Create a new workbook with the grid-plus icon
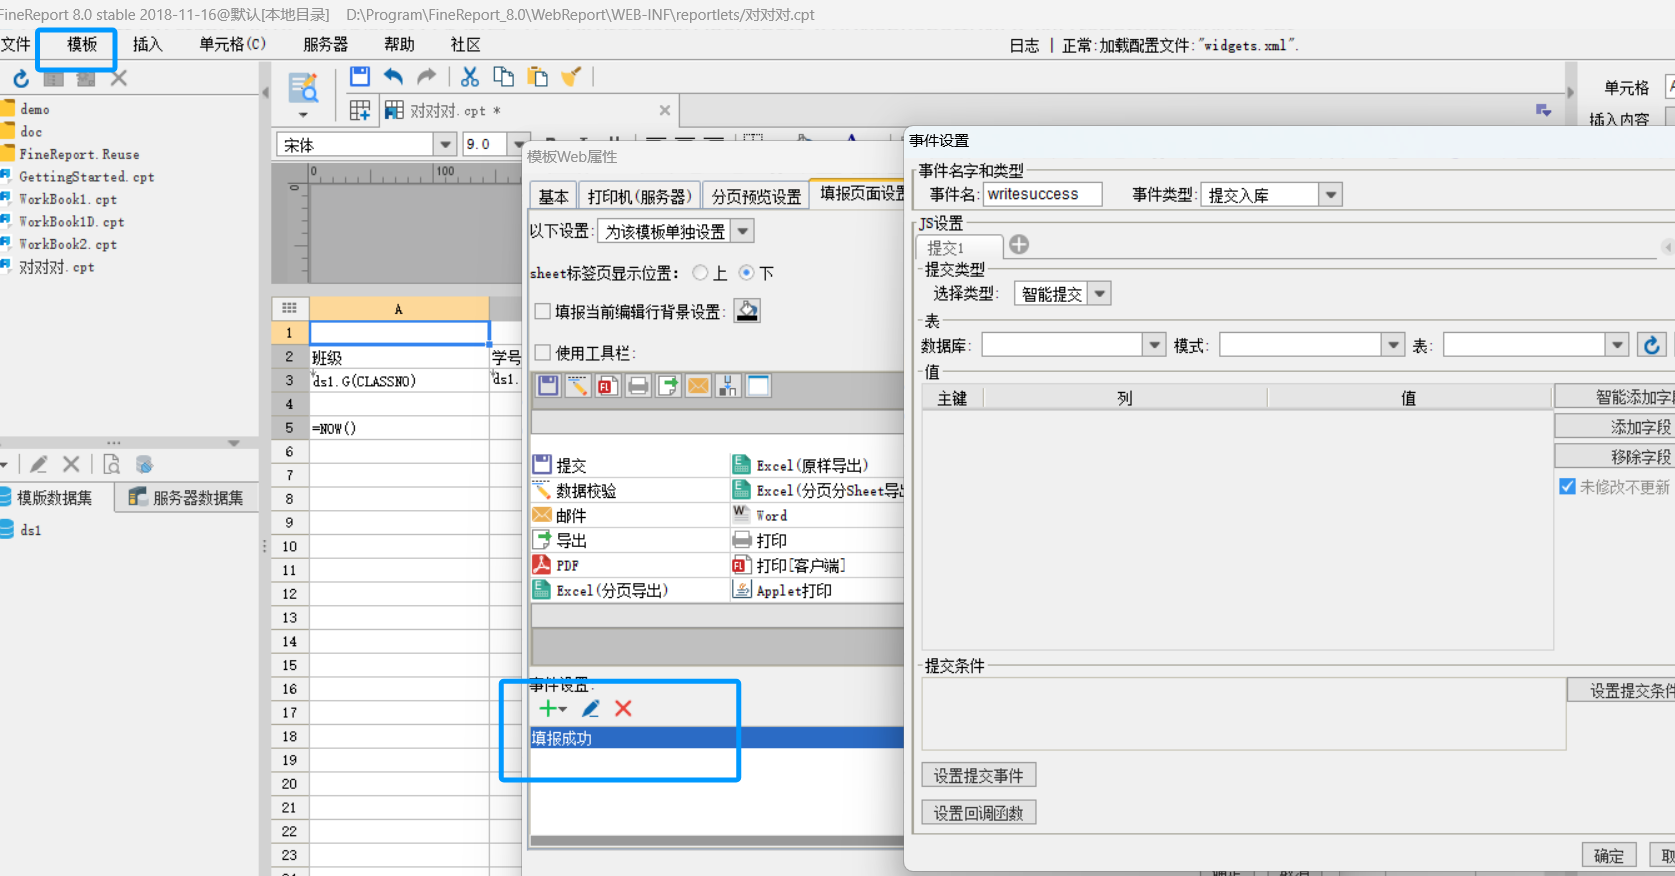Image resolution: width=1675 pixels, height=876 pixels. pos(360,110)
